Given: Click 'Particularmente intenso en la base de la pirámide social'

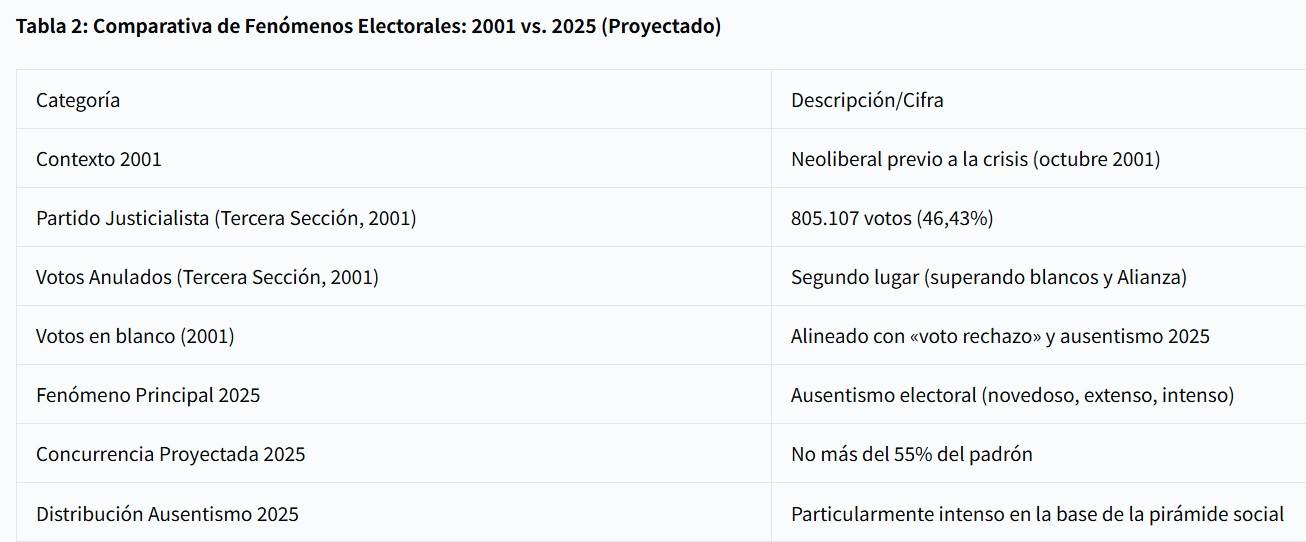Looking at the screenshot, I should click(1037, 514).
